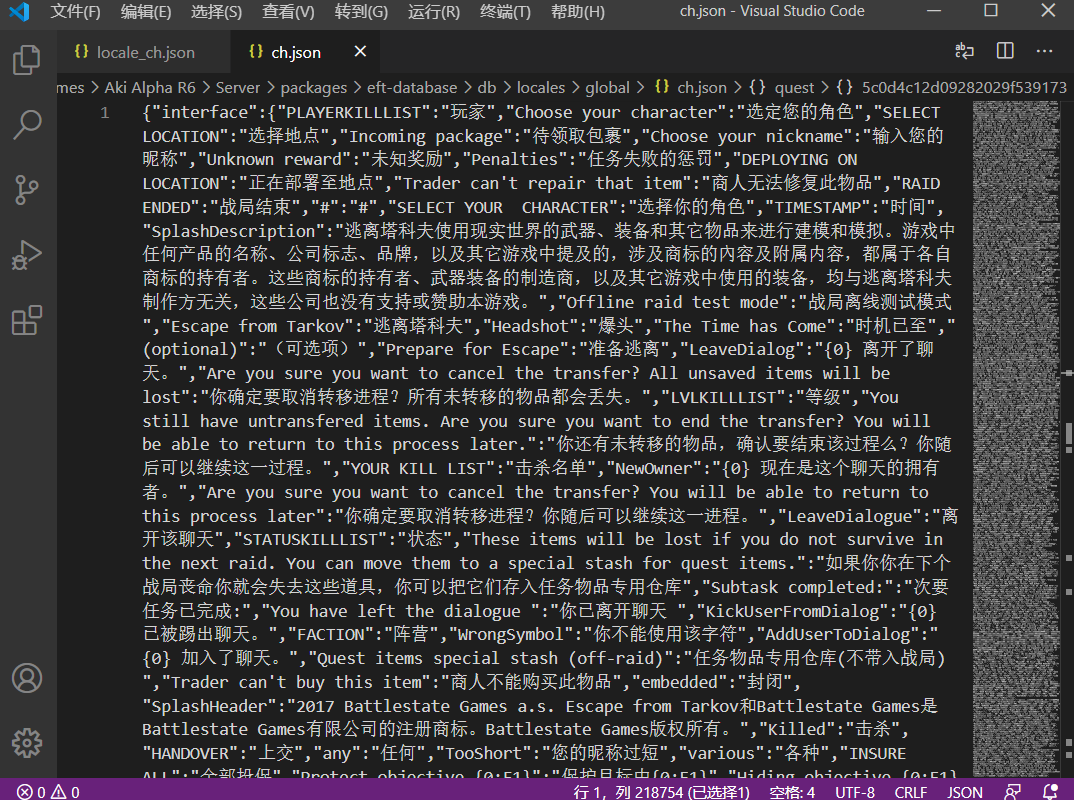Click the 行 1, 列 218754 cursor position

(x=662, y=792)
